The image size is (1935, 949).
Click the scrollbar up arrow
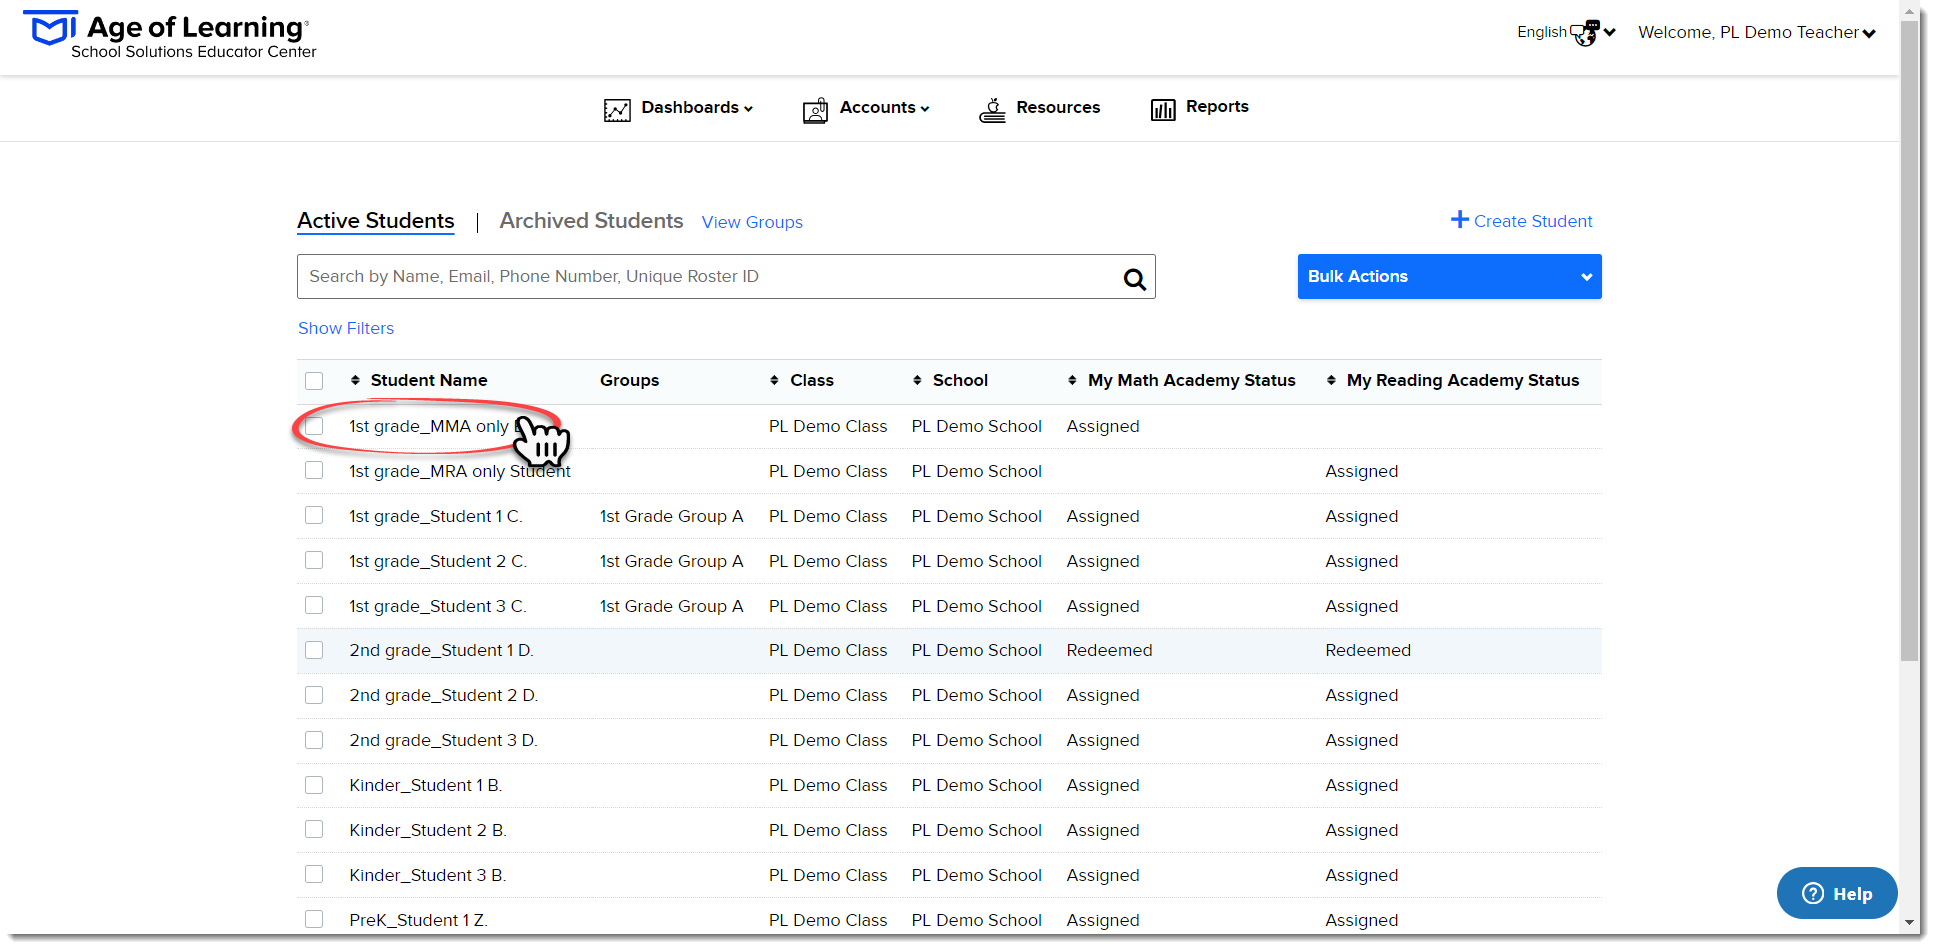coord(1910,12)
